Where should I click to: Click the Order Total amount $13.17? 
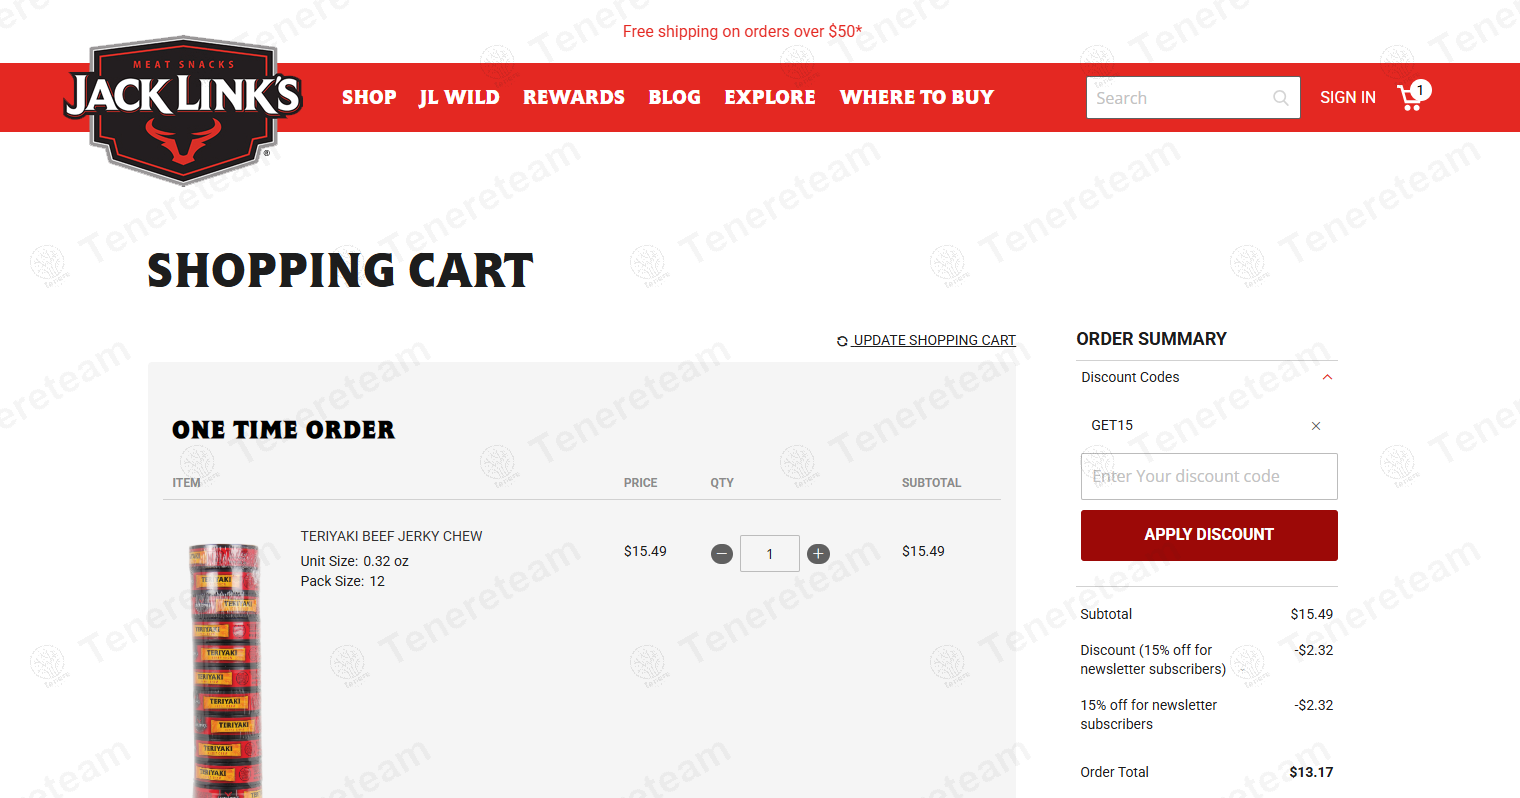[1311, 772]
